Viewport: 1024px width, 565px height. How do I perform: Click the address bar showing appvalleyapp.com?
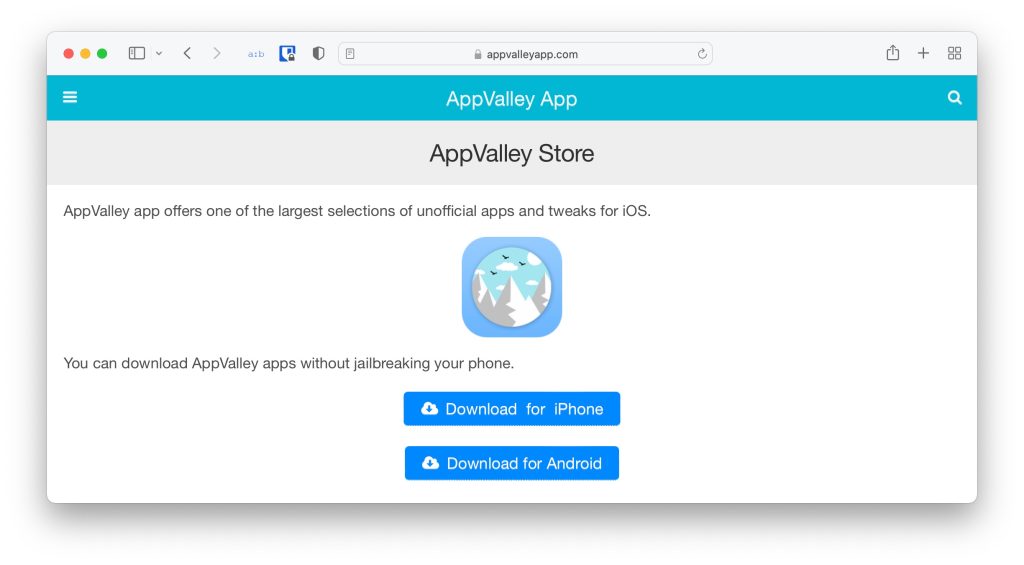coord(525,54)
